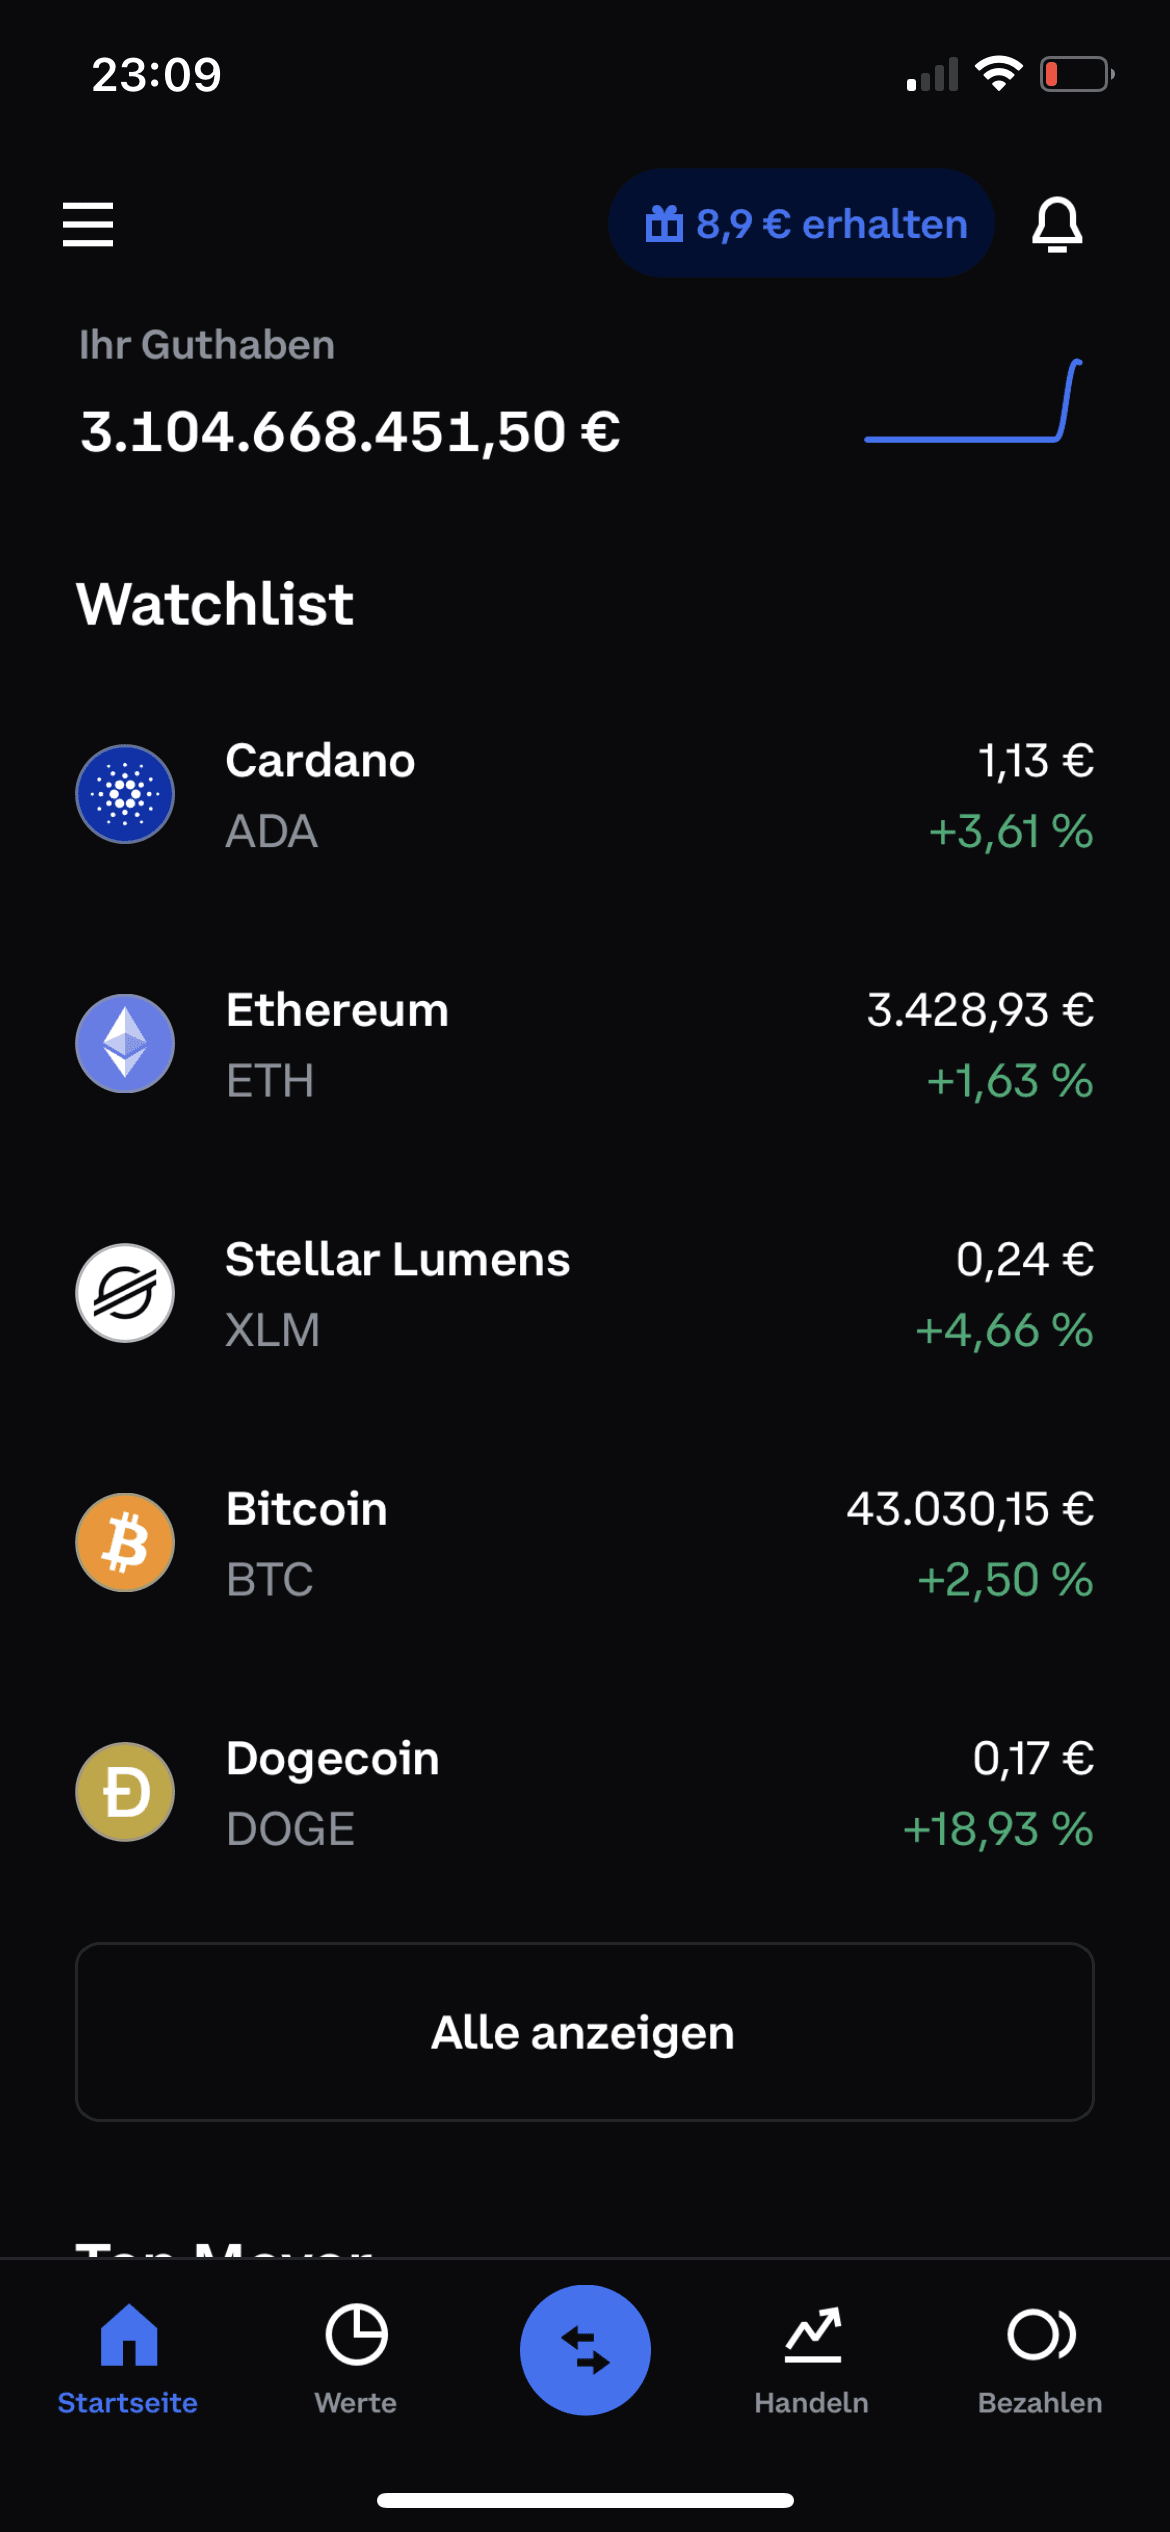This screenshot has width=1170, height=2532.
Task: Tap the blue trade swap button
Action: coord(585,2350)
